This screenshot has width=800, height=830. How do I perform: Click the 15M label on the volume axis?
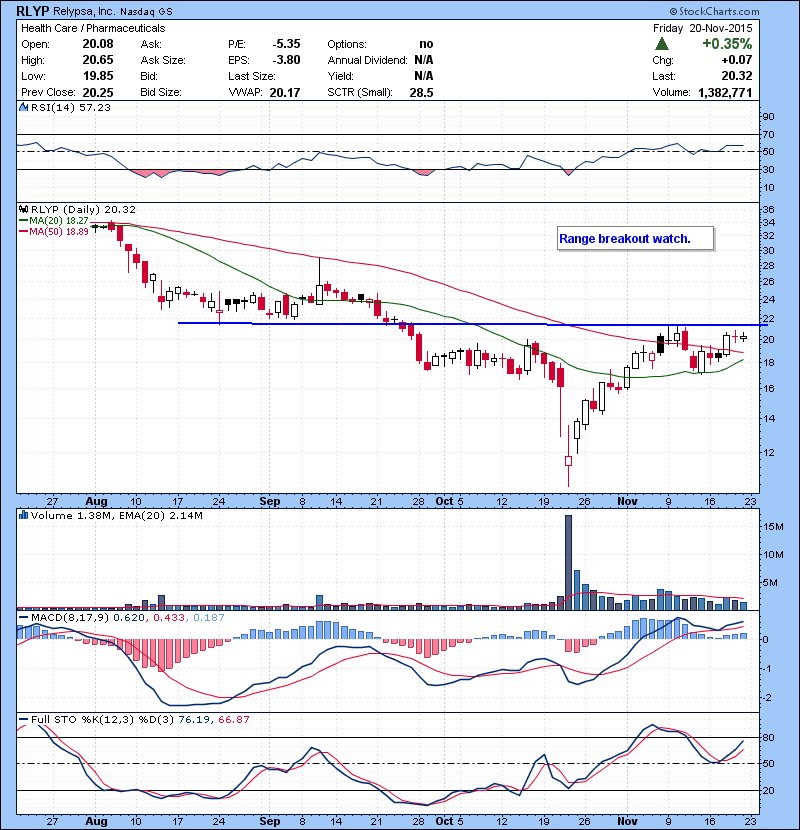point(774,527)
